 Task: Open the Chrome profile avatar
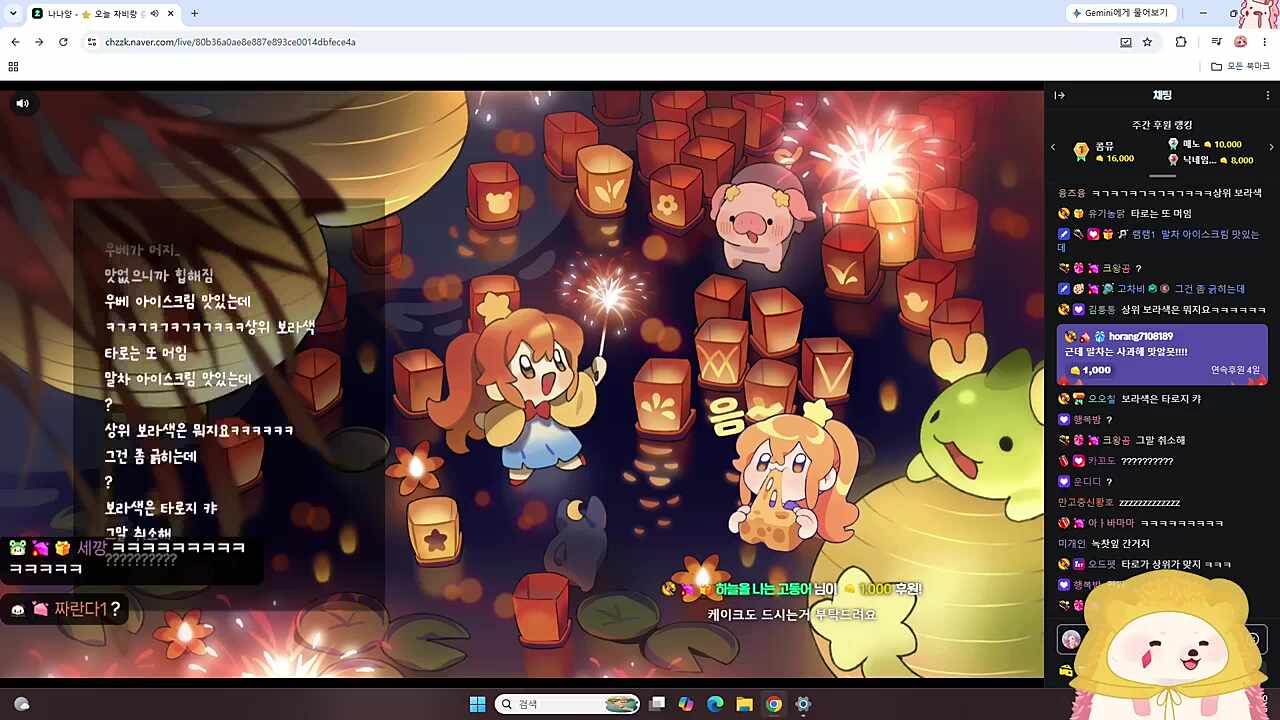click(x=1241, y=42)
